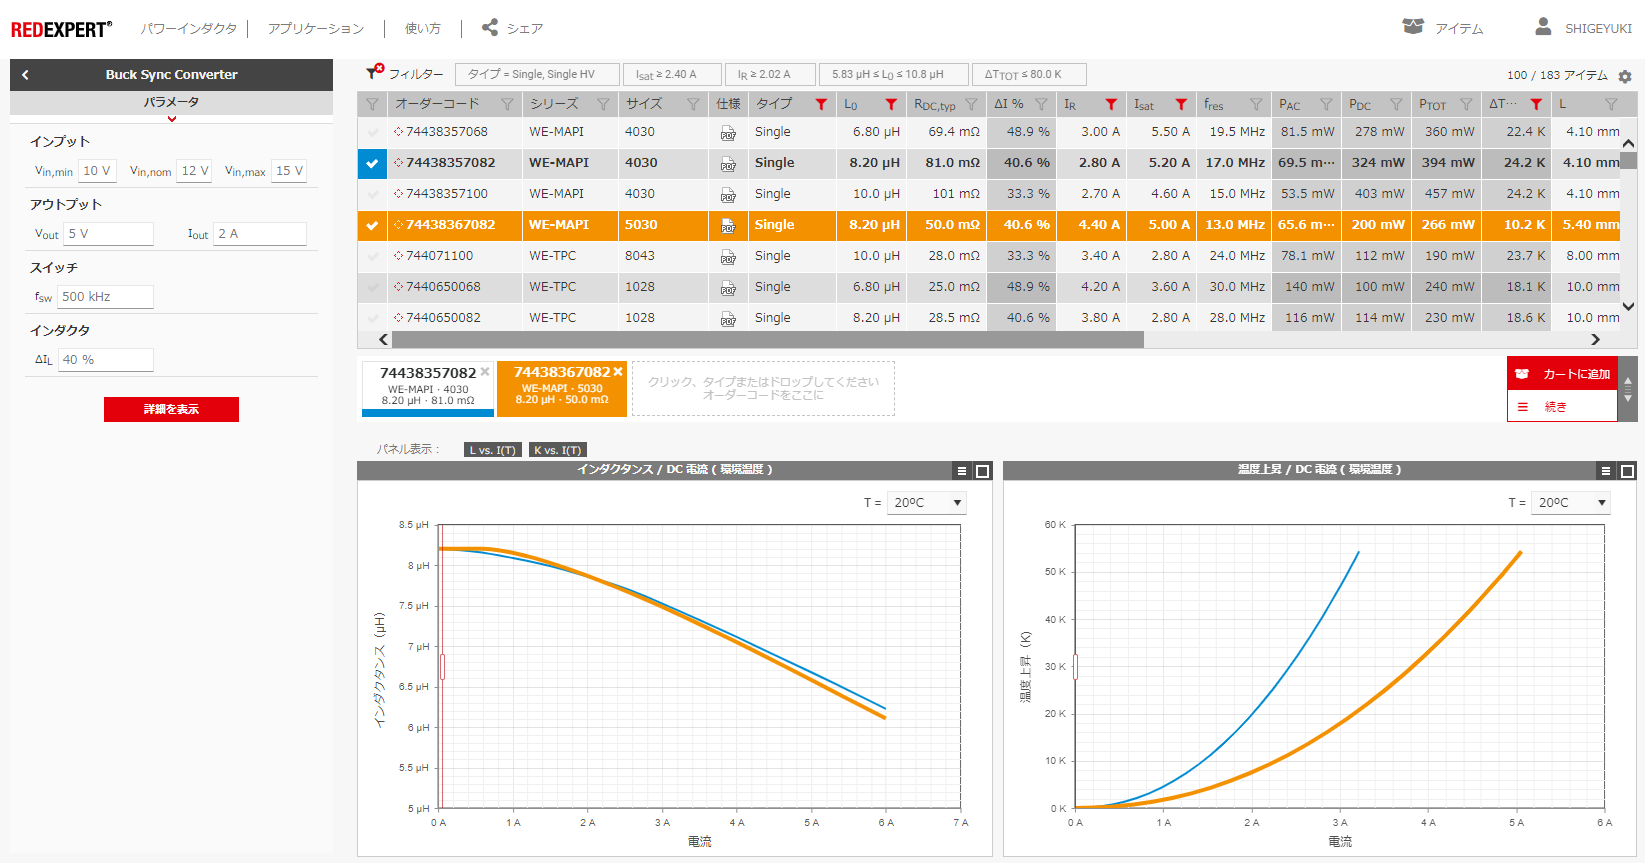Viewport: 1645px width, 863px height.
Task: Click the red show-details button
Action: click(171, 409)
